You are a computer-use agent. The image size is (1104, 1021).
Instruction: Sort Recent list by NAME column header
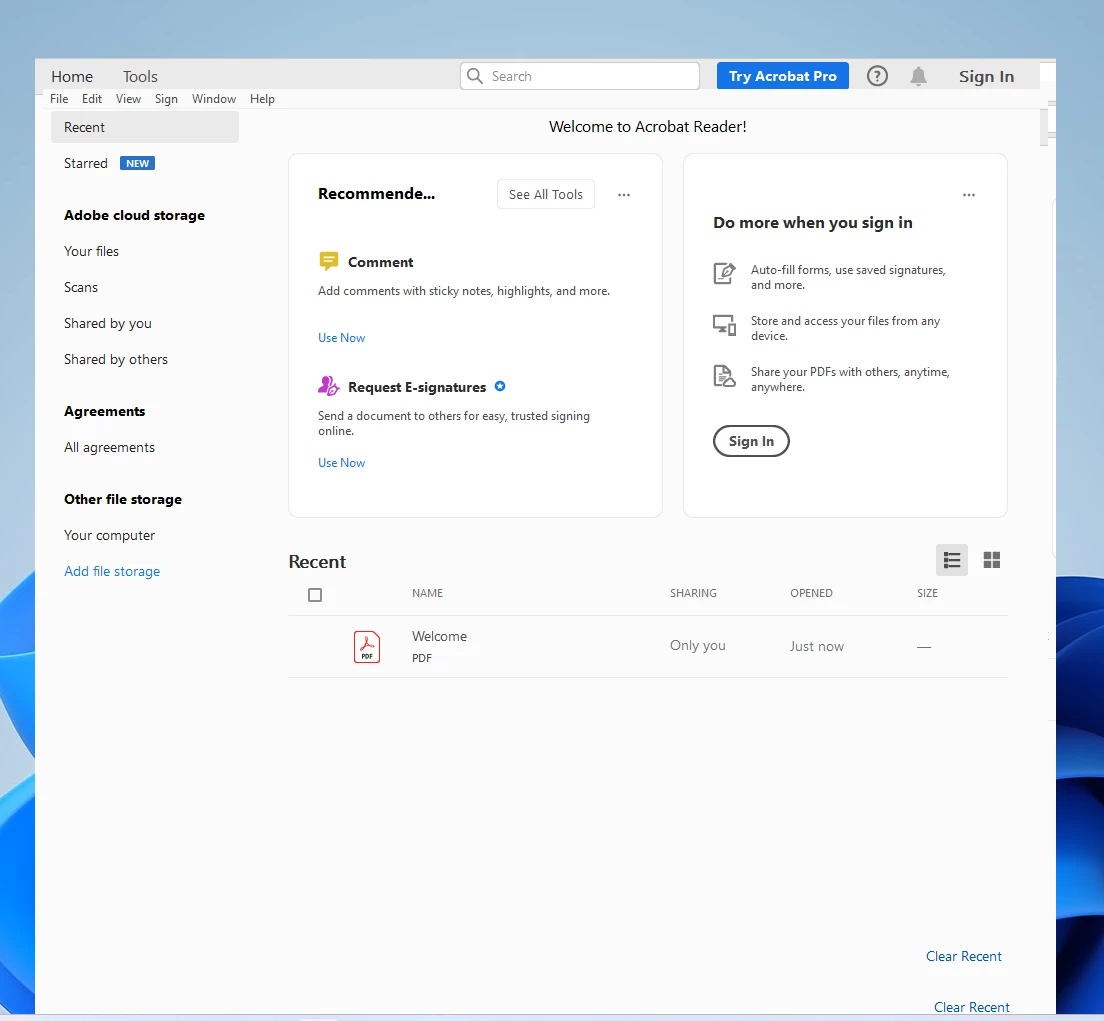(427, 593)
